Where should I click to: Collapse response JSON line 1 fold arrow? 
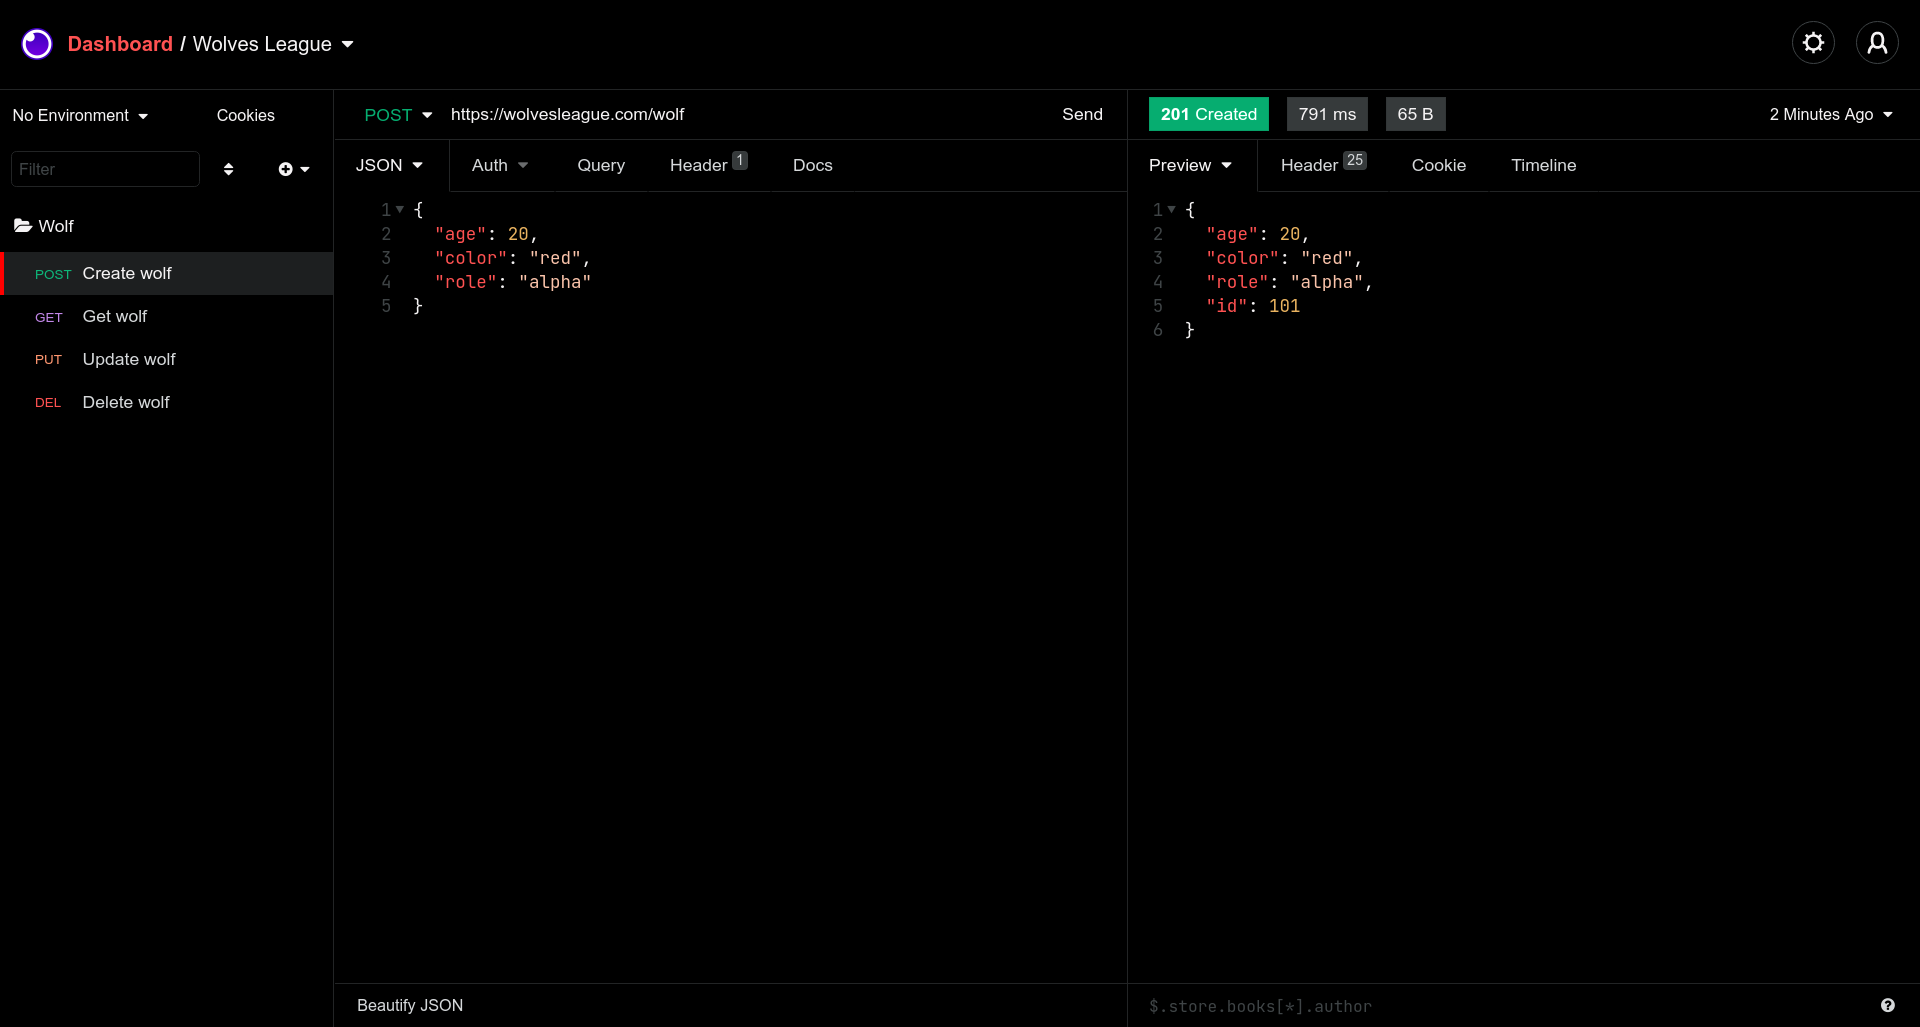1171,209
